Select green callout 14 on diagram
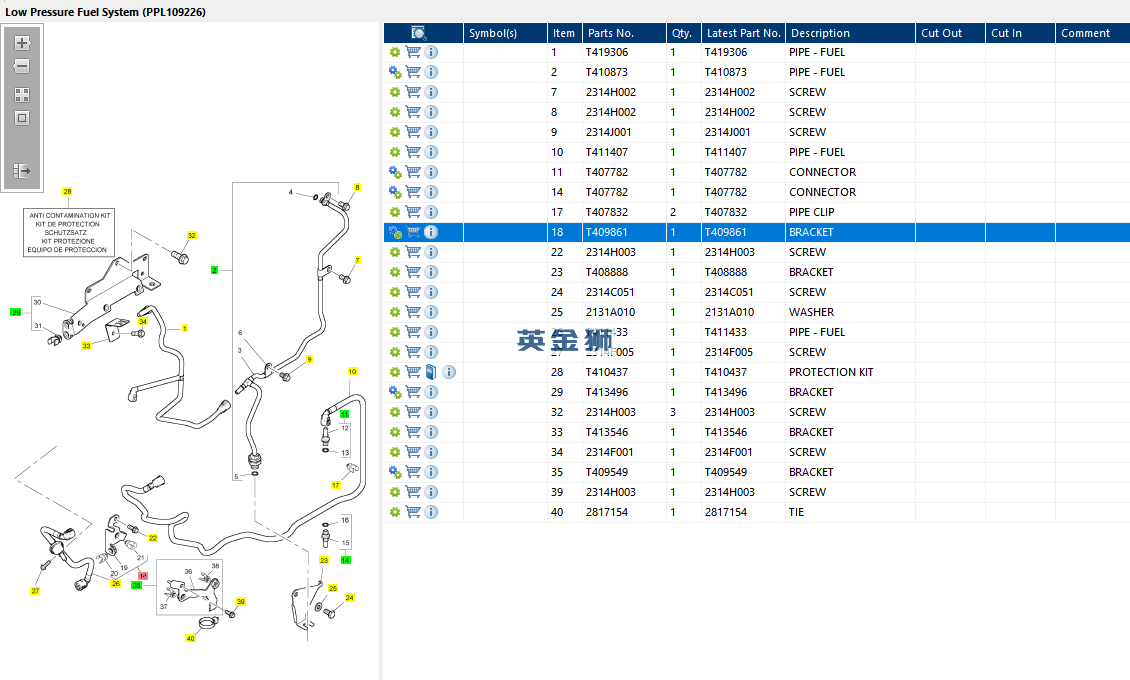This screenshot has width=1130, height=680. click(x=346, y=560)
